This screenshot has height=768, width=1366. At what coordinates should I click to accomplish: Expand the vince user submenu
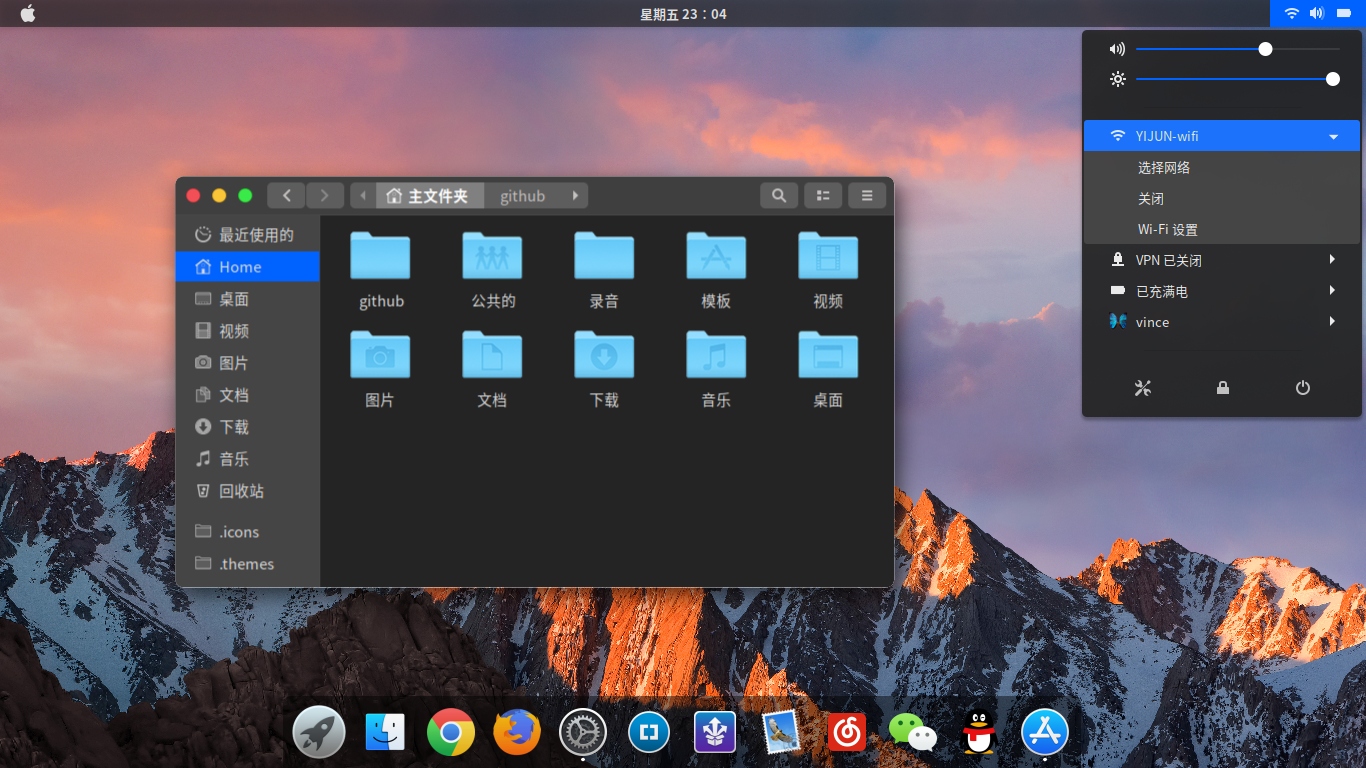[x=1221, y=322]
